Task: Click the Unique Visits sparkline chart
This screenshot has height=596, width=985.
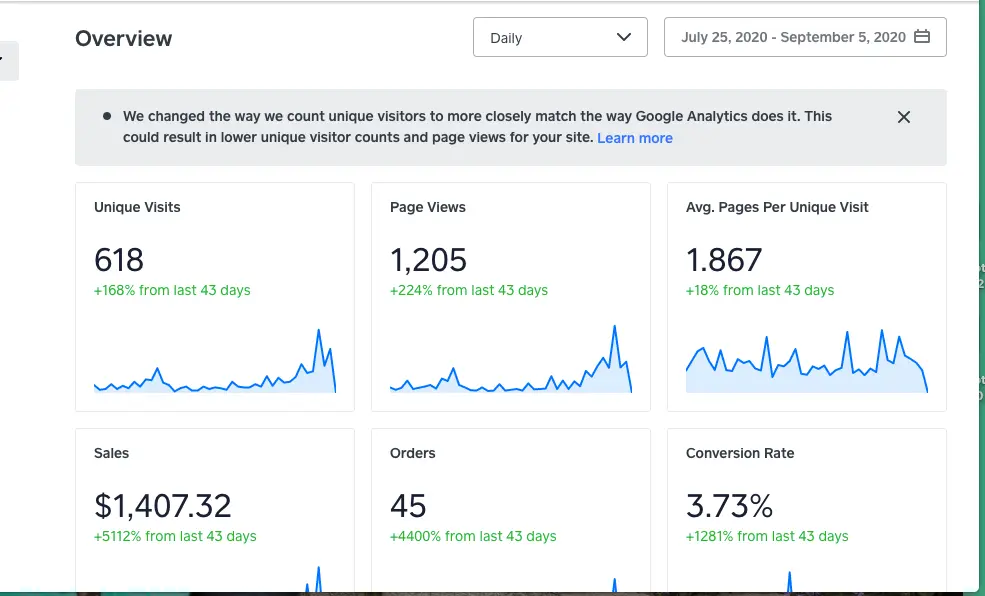Action: [215, 361]
